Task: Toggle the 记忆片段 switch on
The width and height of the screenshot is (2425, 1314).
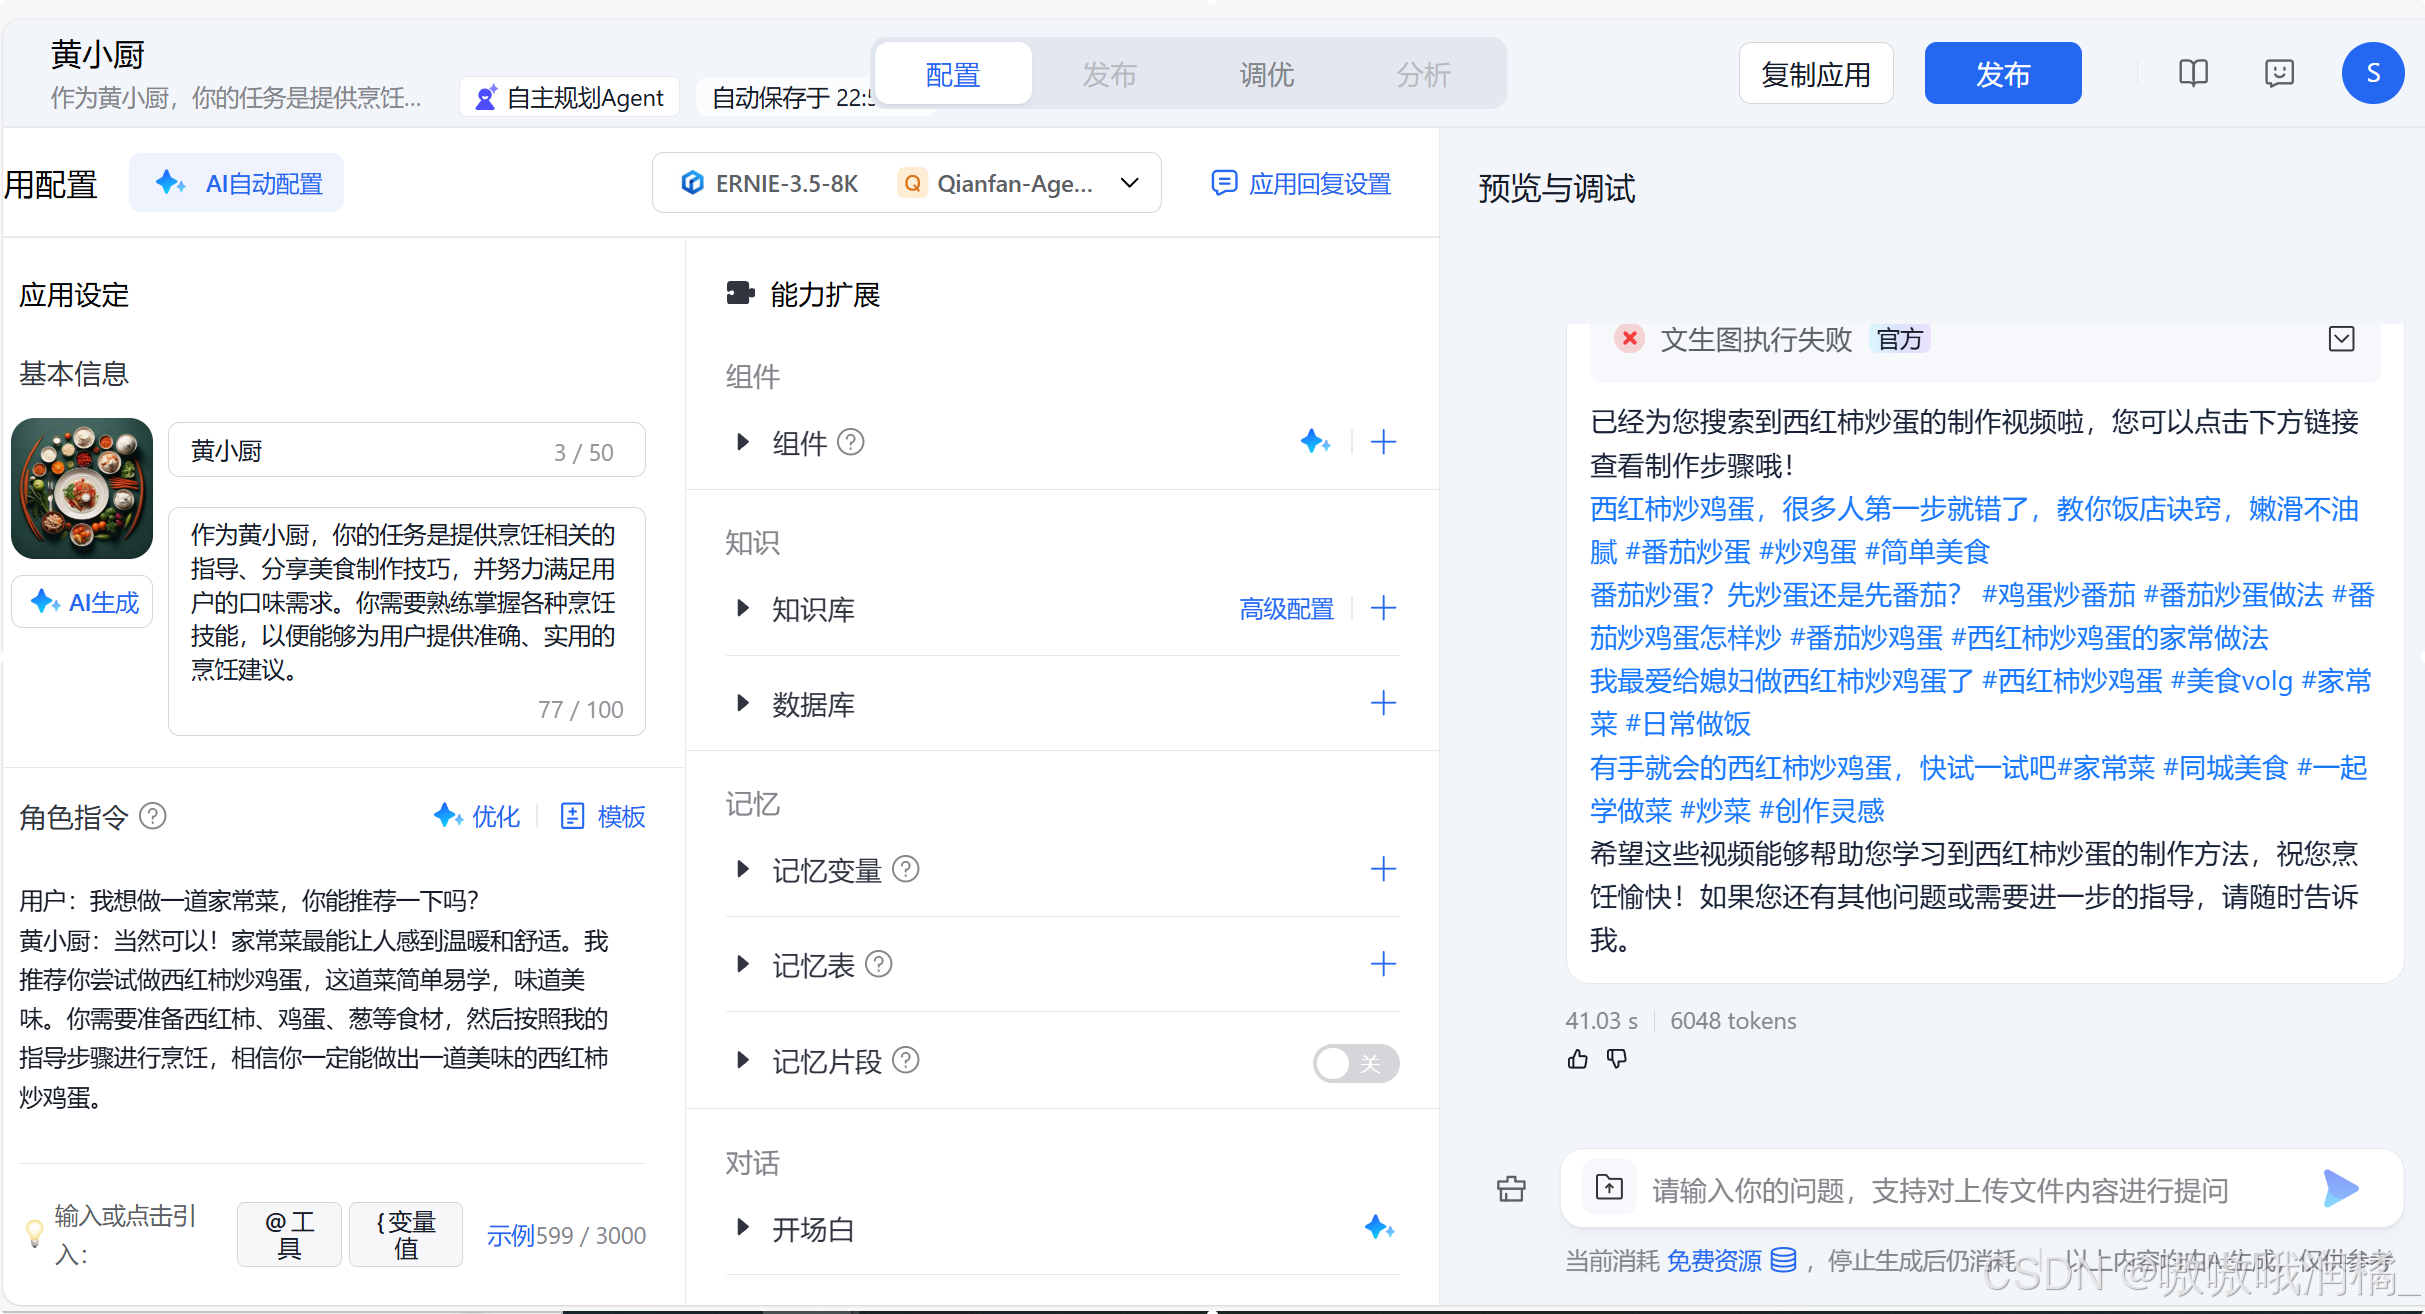Action: click(1355, 1063)
